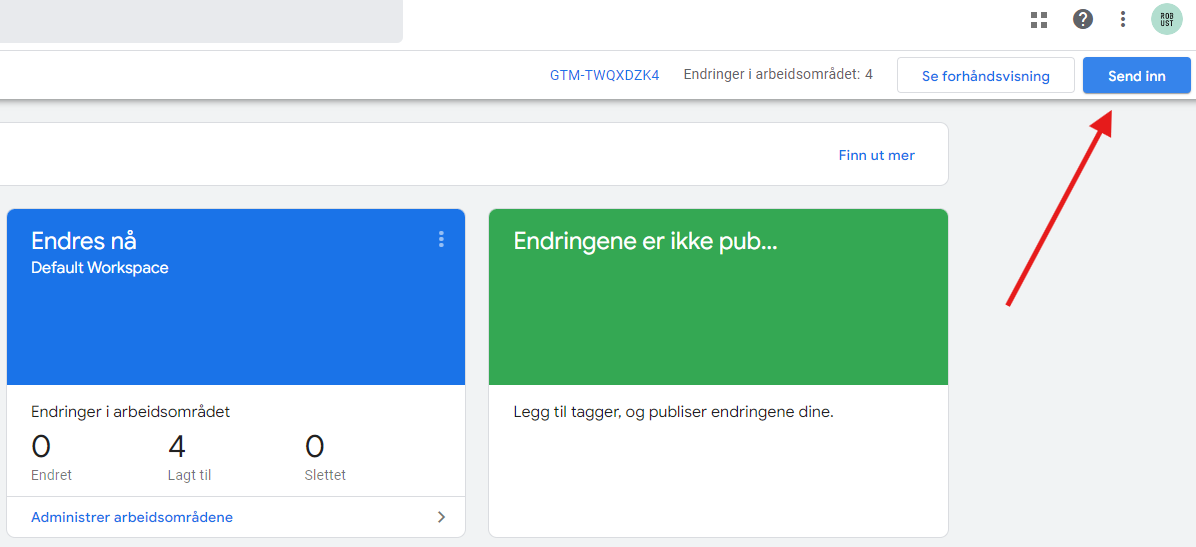
Task: Click the help question mark icon
Action: 1083,19
